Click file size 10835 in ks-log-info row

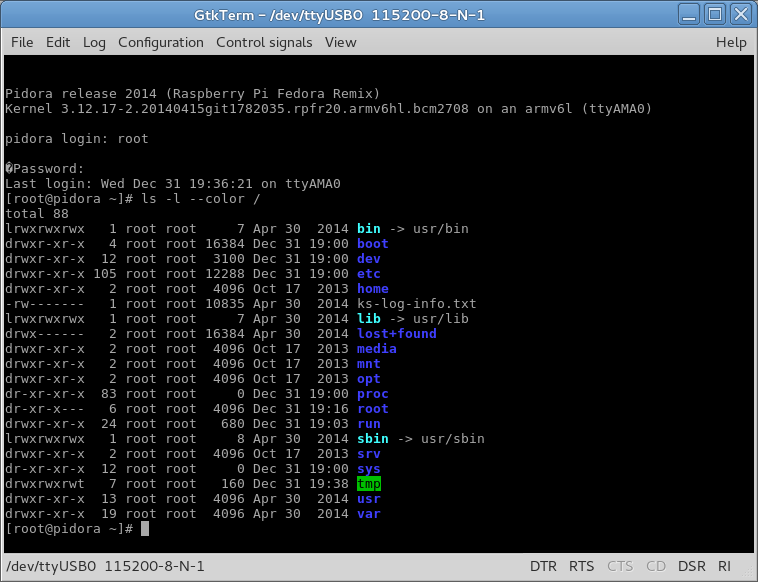point(225,304)
